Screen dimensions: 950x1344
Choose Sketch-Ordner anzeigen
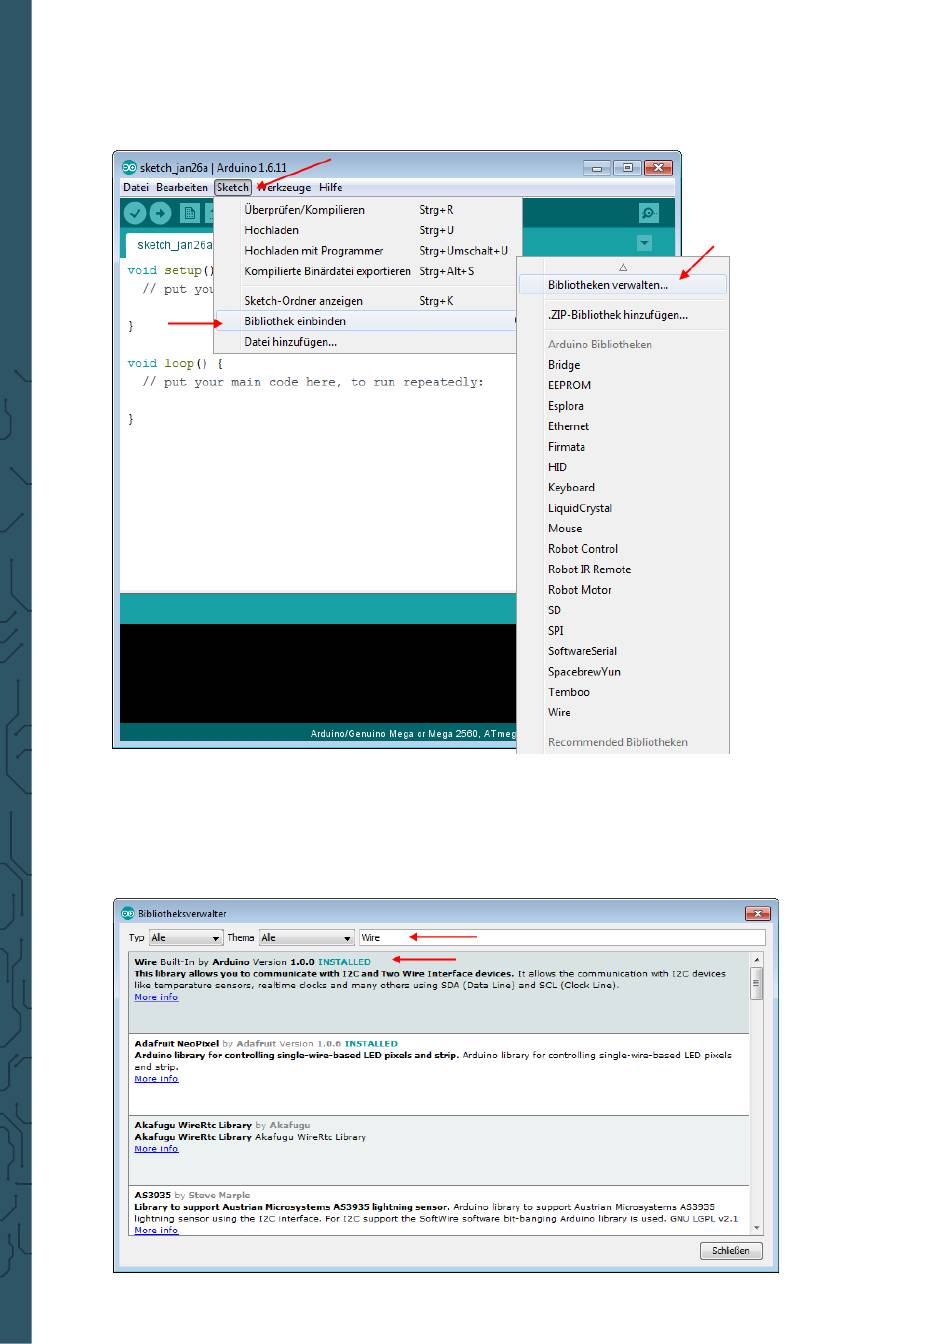pos(368,301)
